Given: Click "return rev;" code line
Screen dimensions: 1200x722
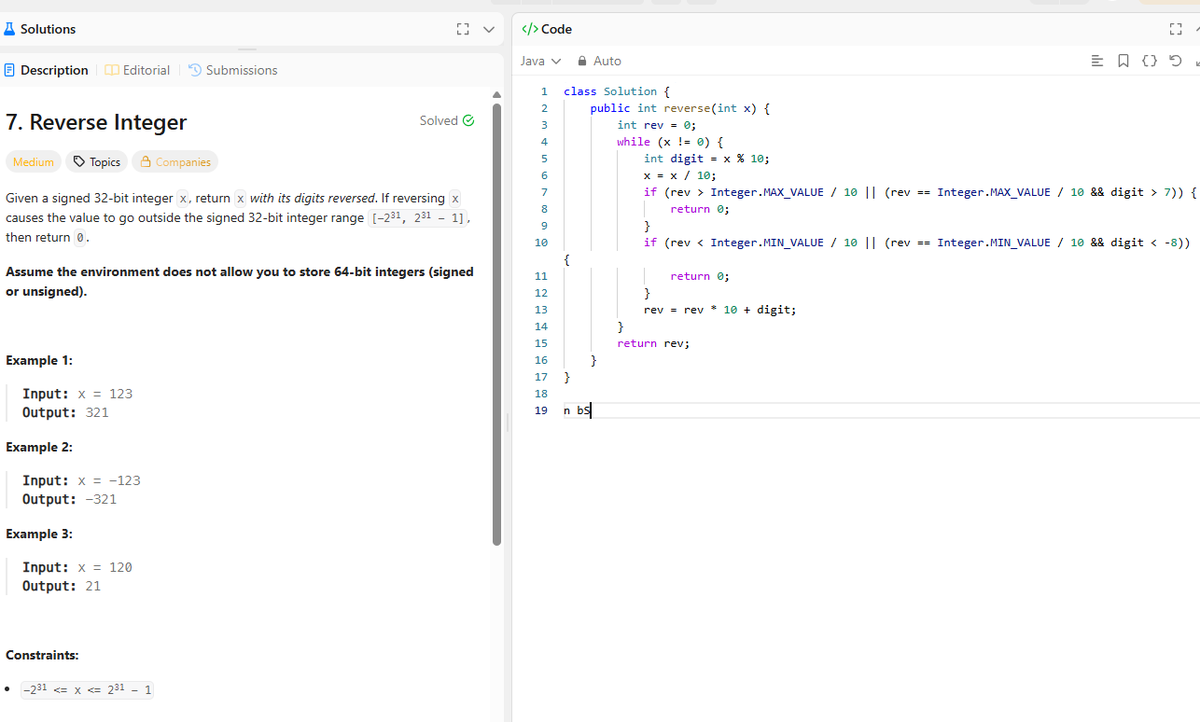Looking at the screenshot, I should point(653,343).
